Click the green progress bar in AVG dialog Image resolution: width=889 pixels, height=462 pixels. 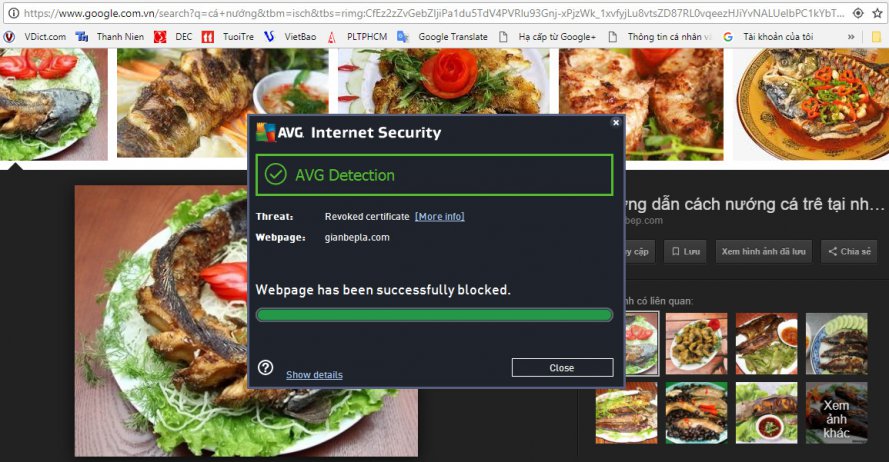pyautogui.click(x=434, y=314)
